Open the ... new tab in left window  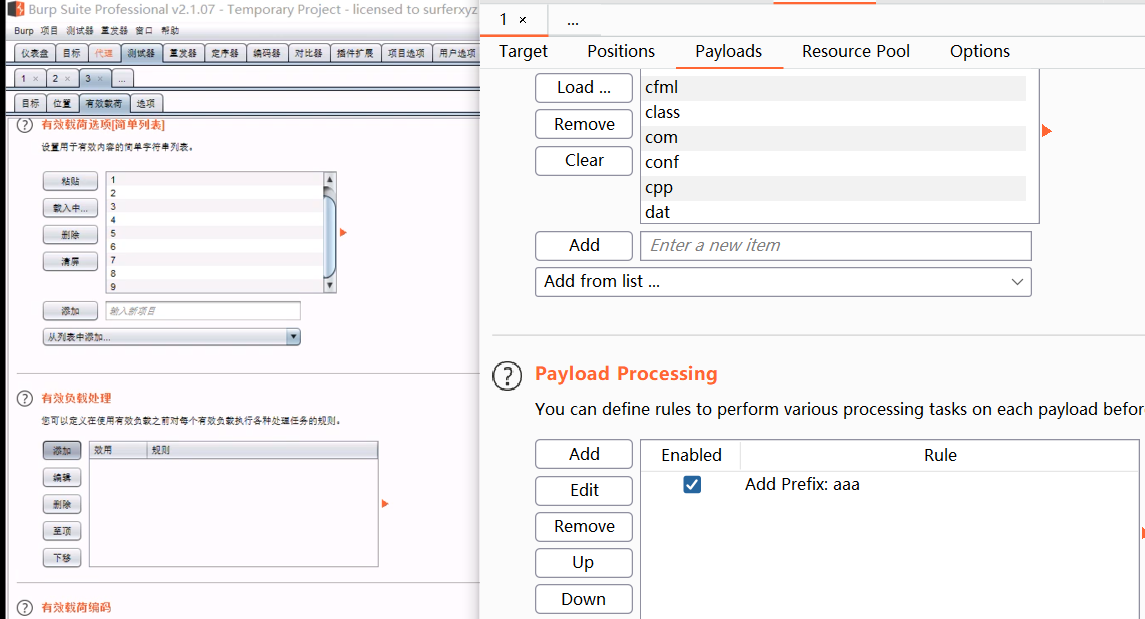pyautogui.click(x=123, y=78)
